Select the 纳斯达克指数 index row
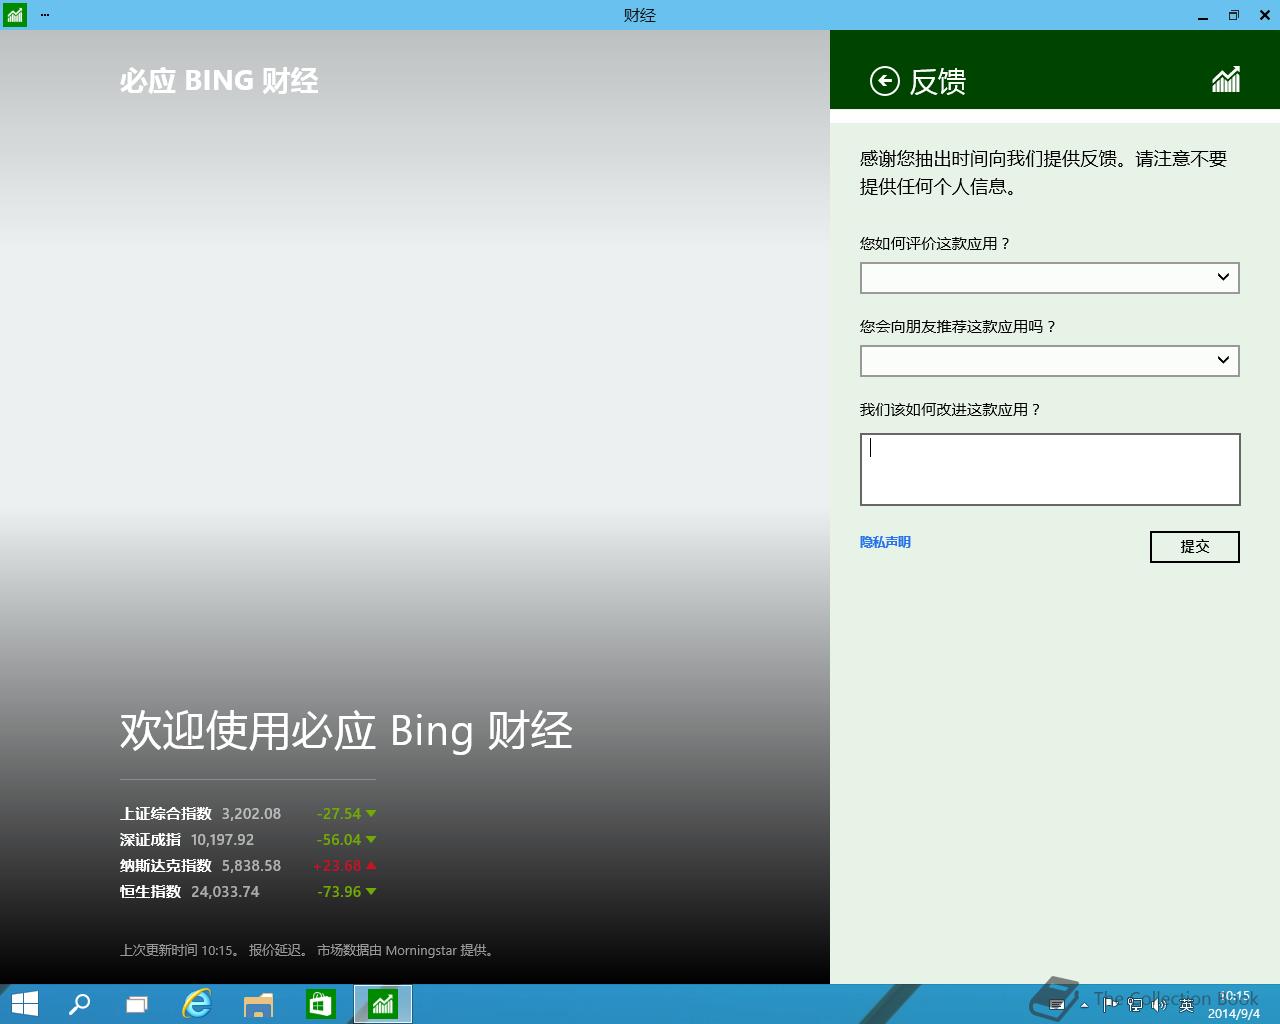The image size is (1280, 1024). (248, 866)
